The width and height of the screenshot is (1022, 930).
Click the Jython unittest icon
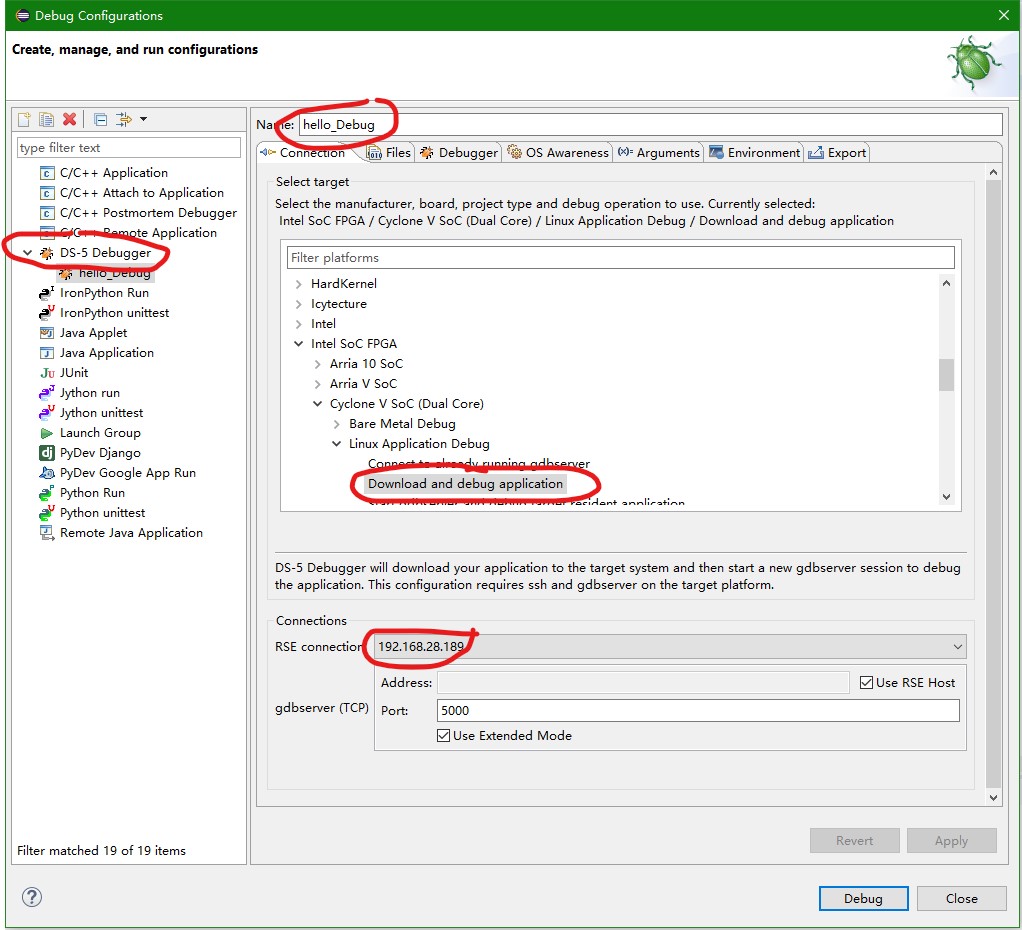point(47,413)
